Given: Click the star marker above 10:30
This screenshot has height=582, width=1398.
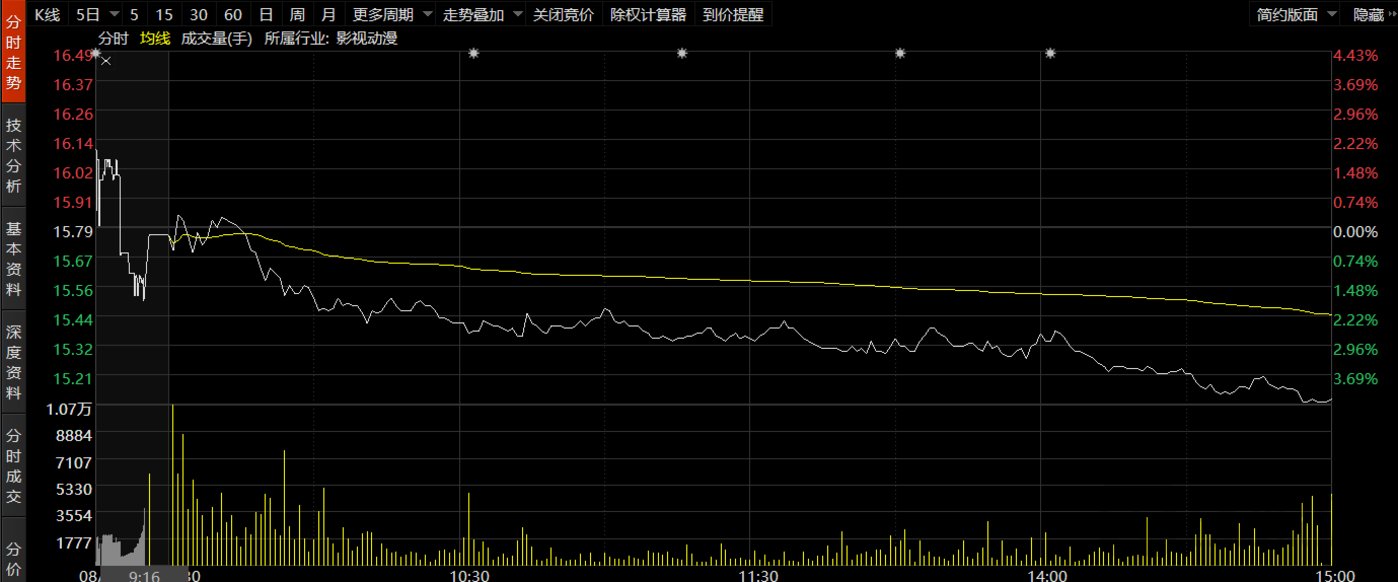Looking at the screenshot, I should point(473,53).
